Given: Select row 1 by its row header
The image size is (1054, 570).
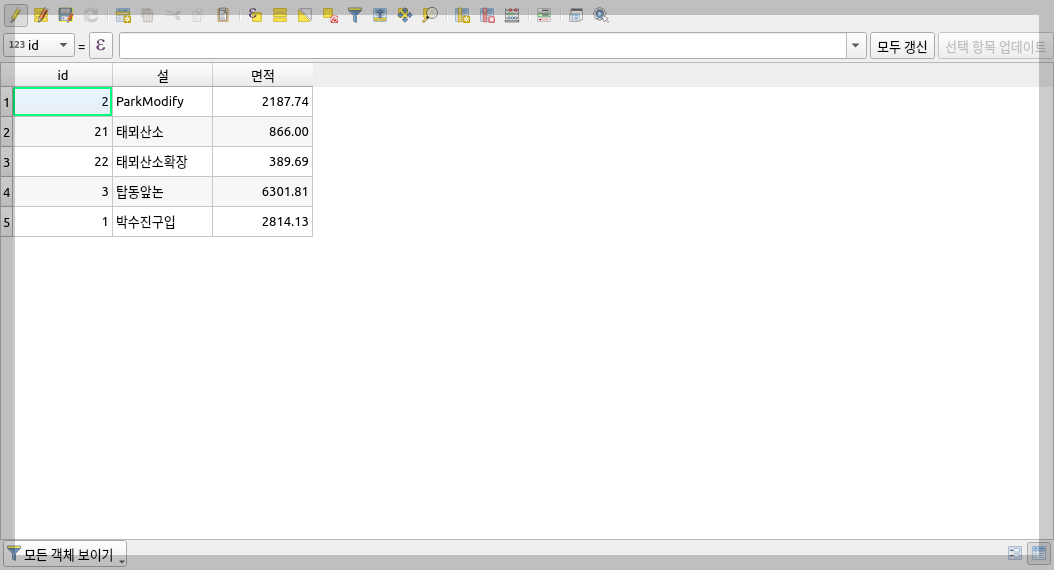Looking at the screenshot, I should [7, 101].
